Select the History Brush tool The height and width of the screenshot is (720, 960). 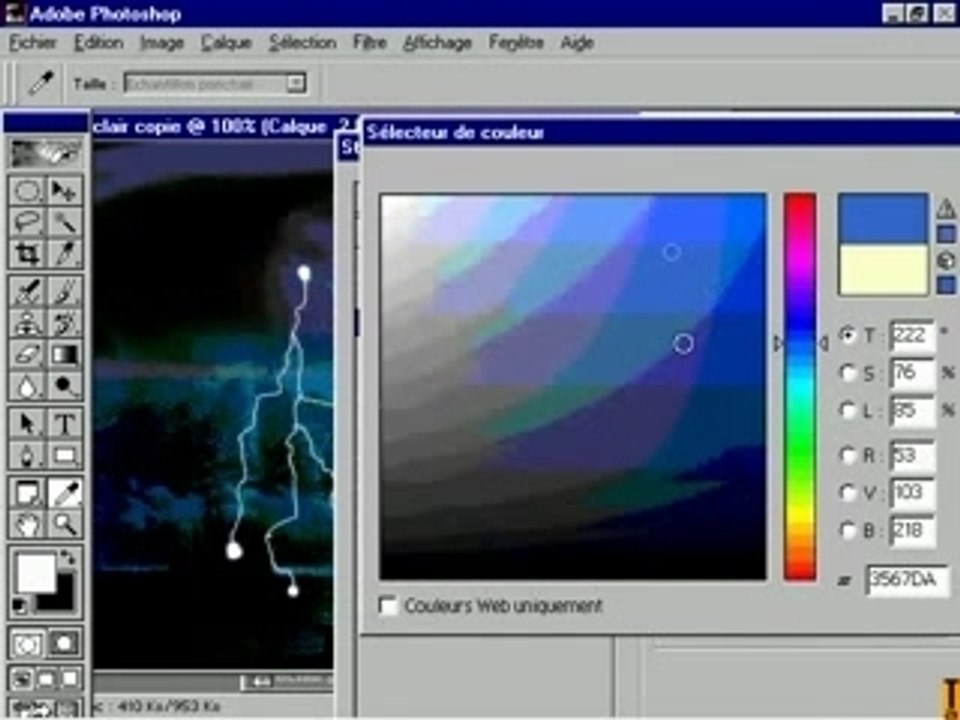[x=64, y=323]
